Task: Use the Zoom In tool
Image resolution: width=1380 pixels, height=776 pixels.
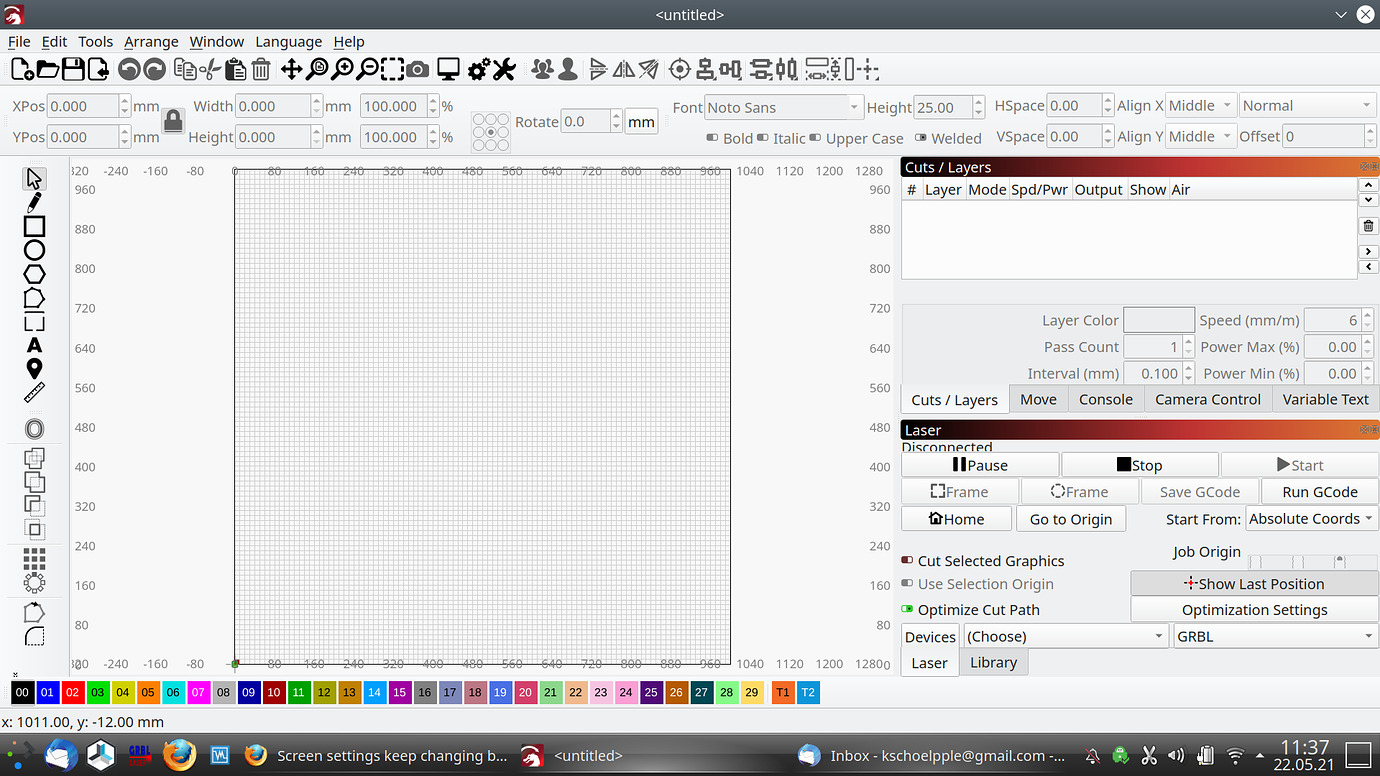Action: pos(343,69)
